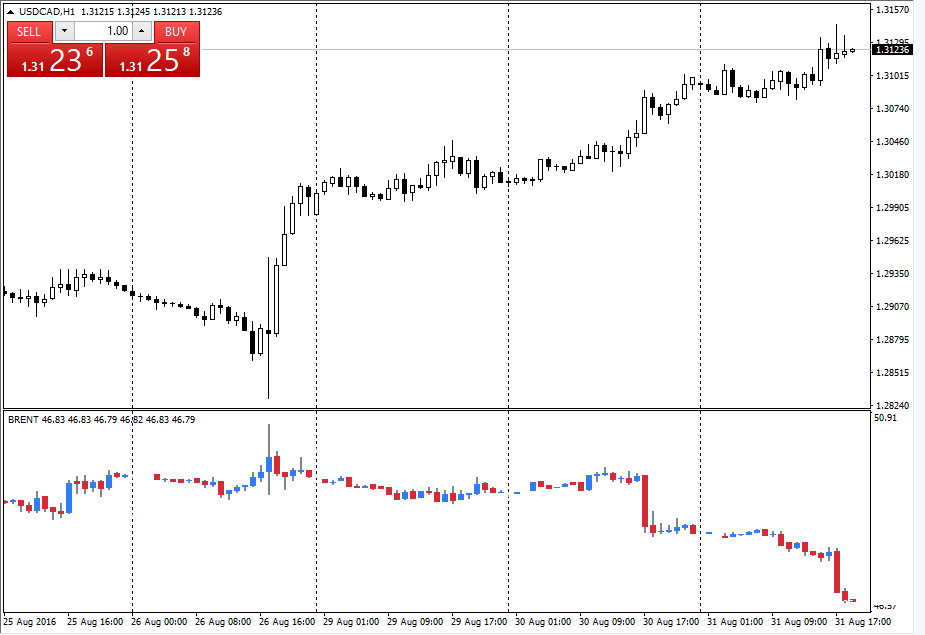Click time label 25 Aug 2016
The width and height of the screenshot is (925, 635).
[29, 622]
